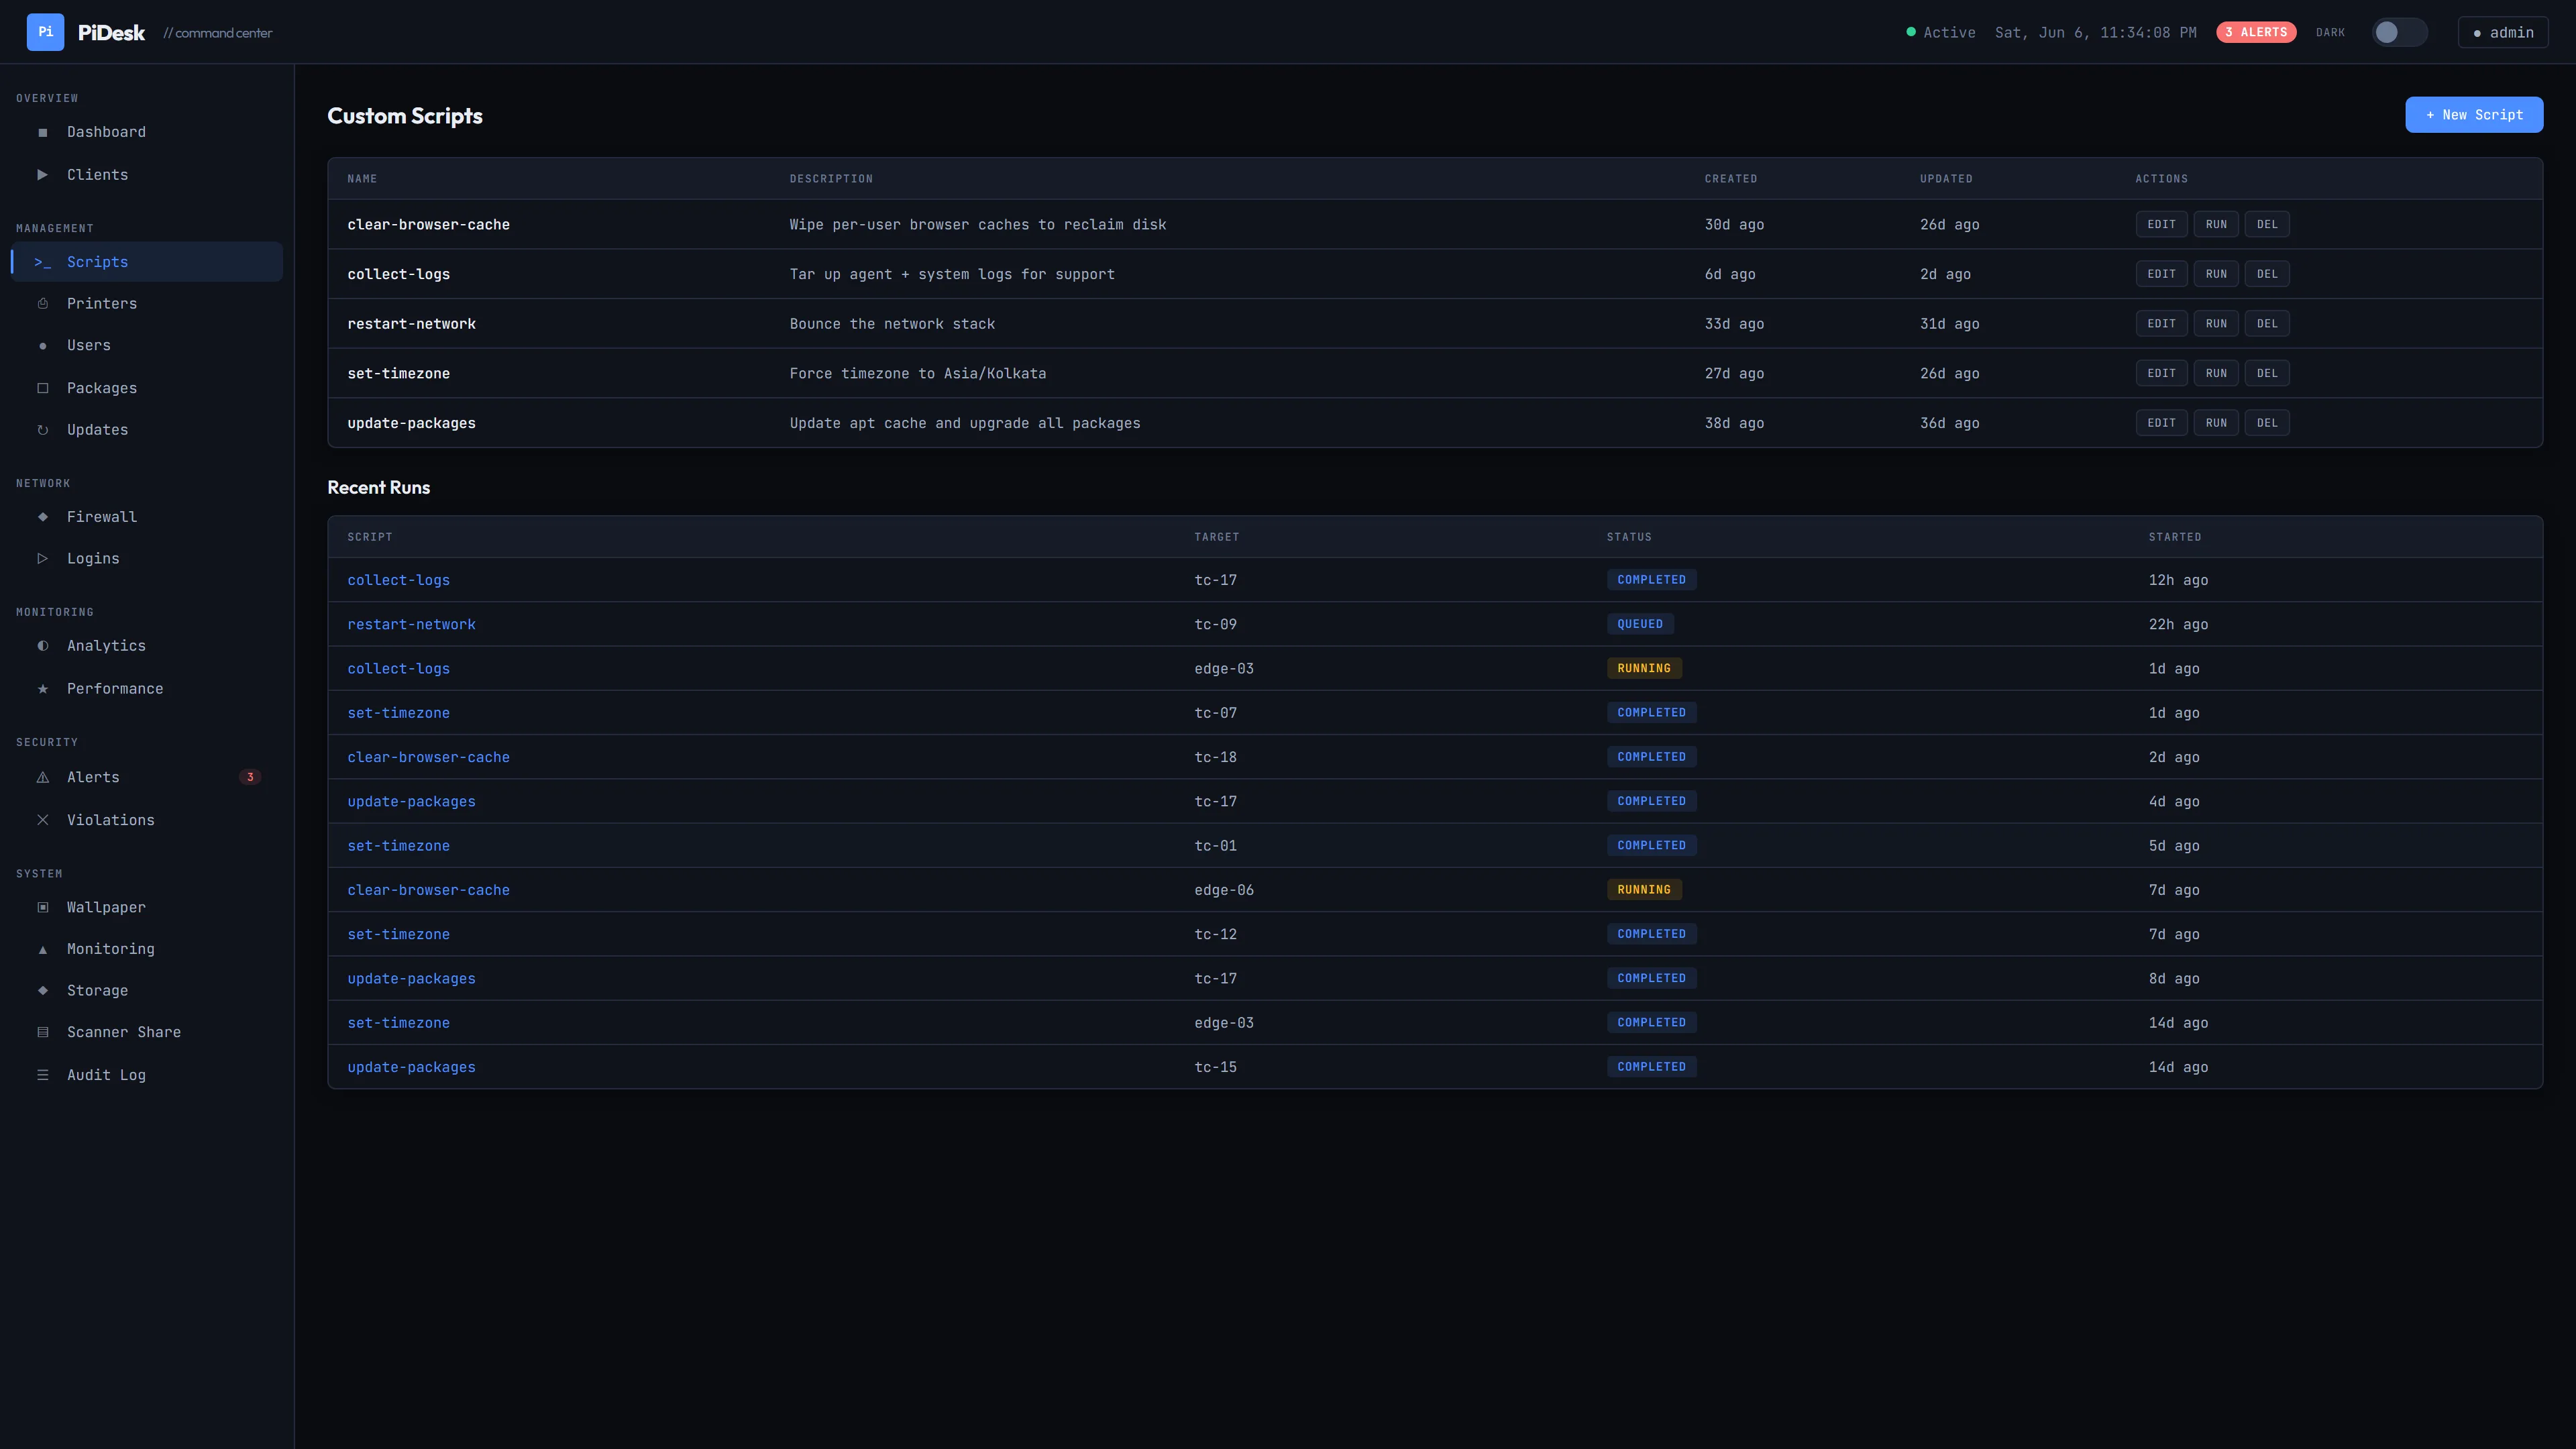Screen dimensions: 2576x1449
Task: Run the update-packages script
Action: pyautogui.click(x=2216, y=423)
